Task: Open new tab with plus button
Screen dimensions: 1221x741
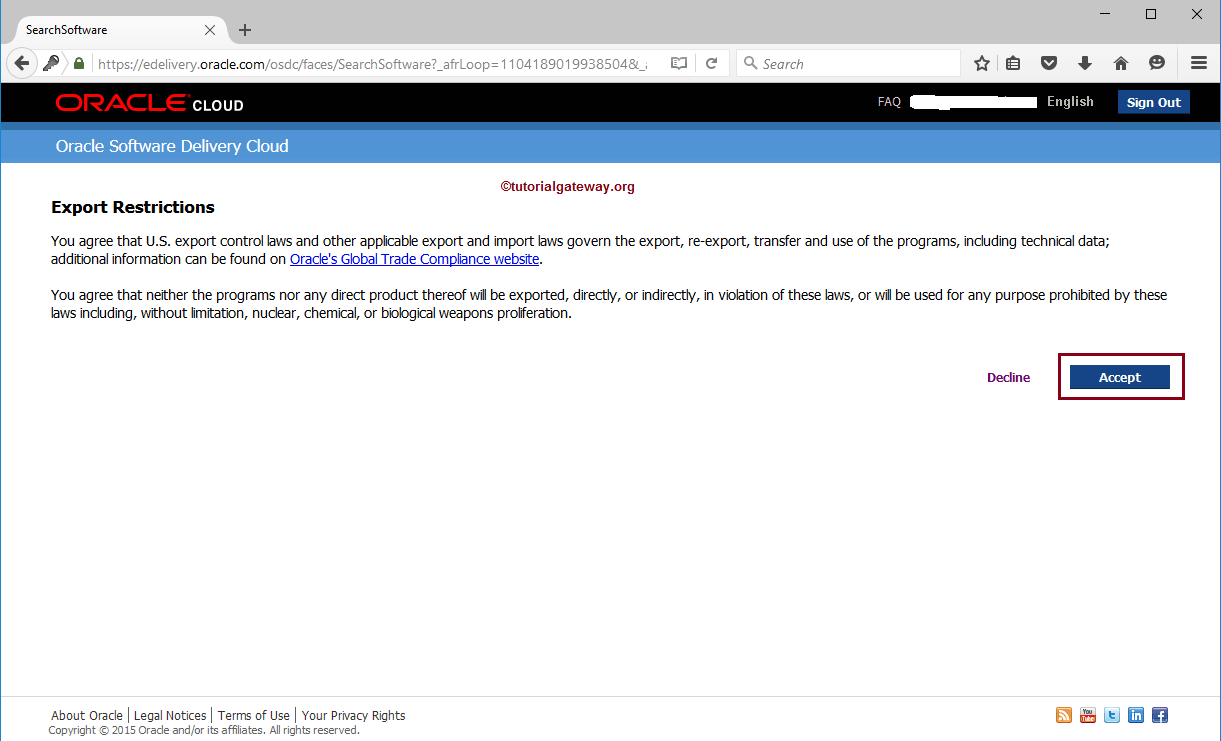Action: (245, 30)
